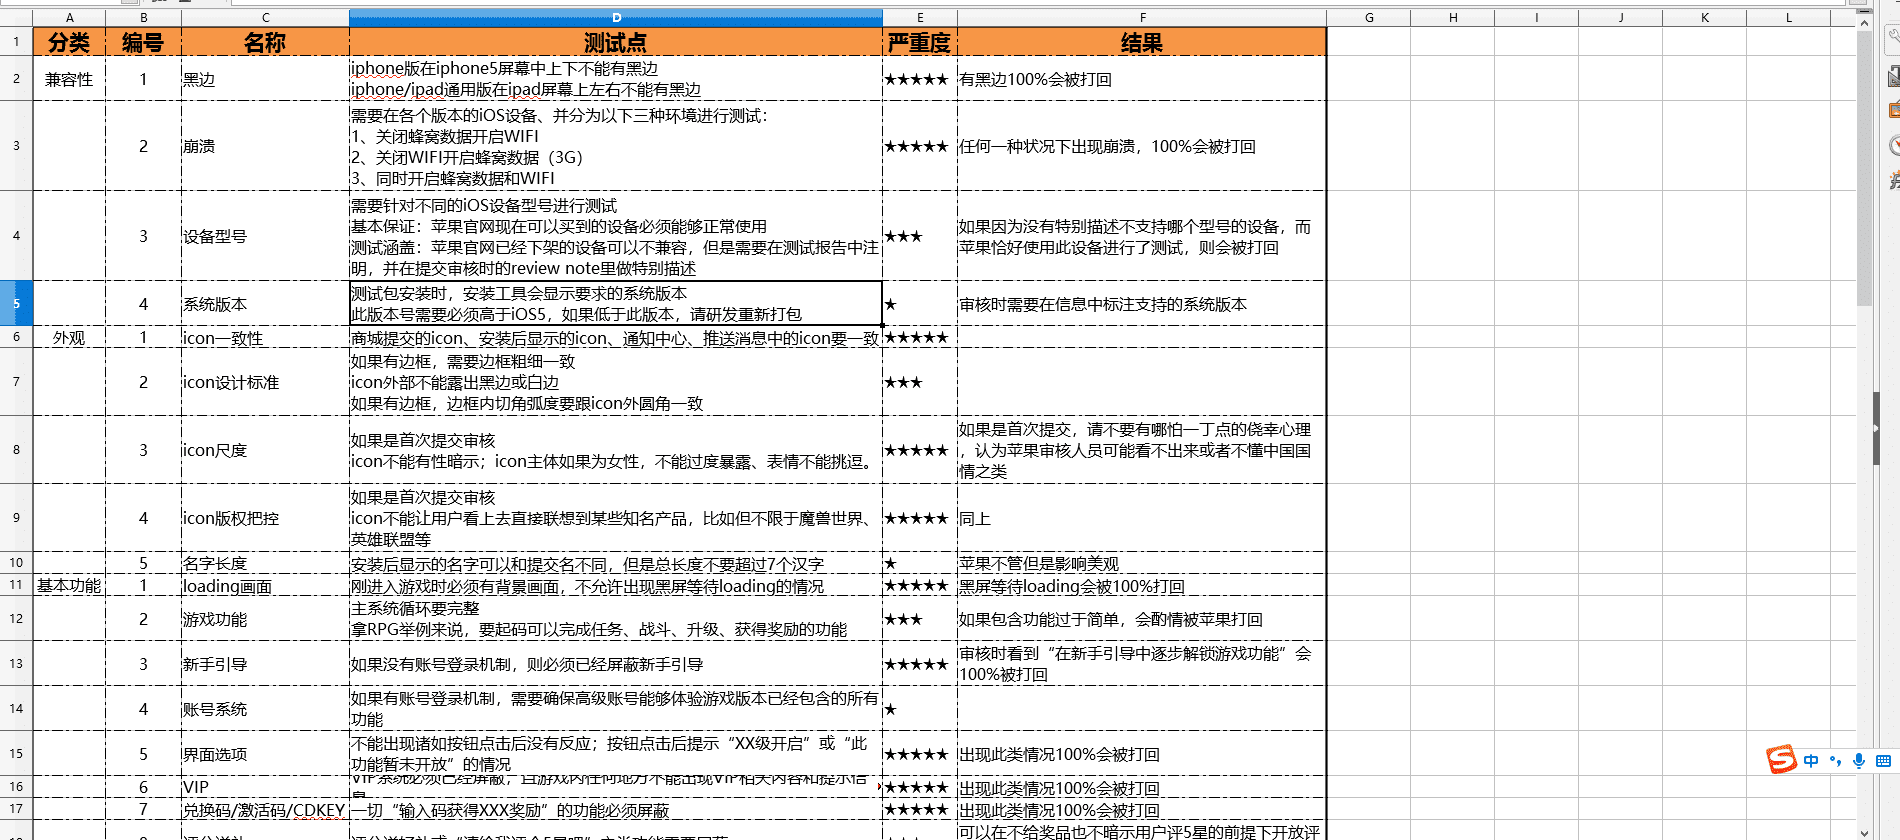Screen dimensions: 1900x840
Task: Open Sogou soft keyboard icon
Action: point(1883,761)
